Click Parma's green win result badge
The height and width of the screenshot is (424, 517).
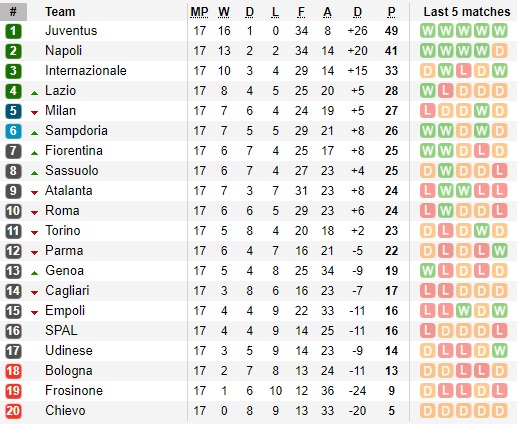tap(499, 251)
